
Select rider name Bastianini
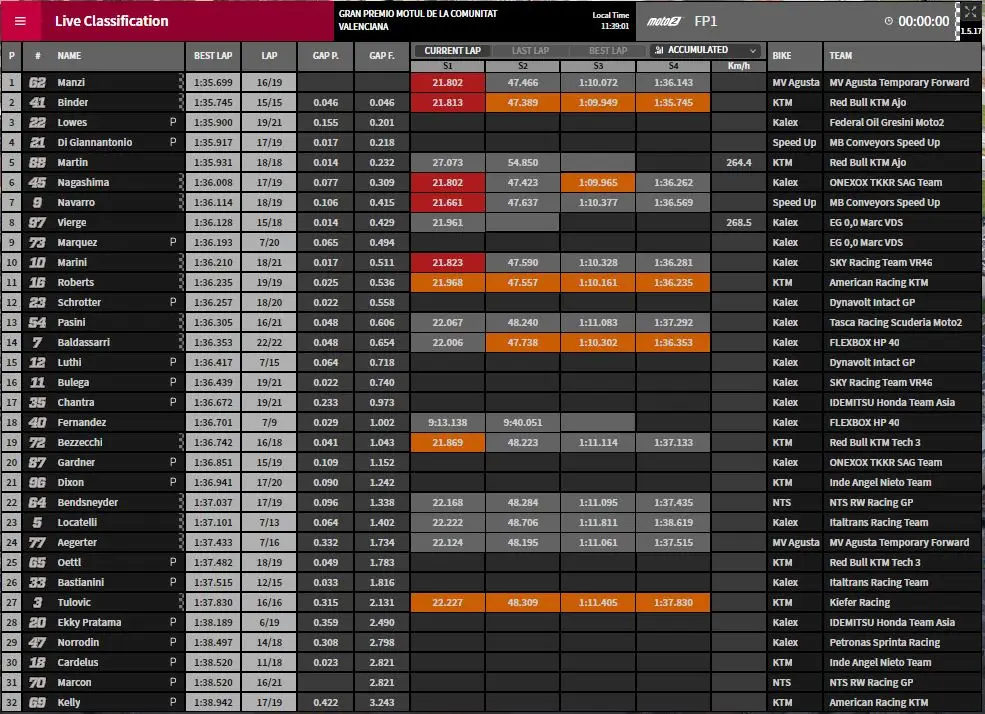pos(80,582)
